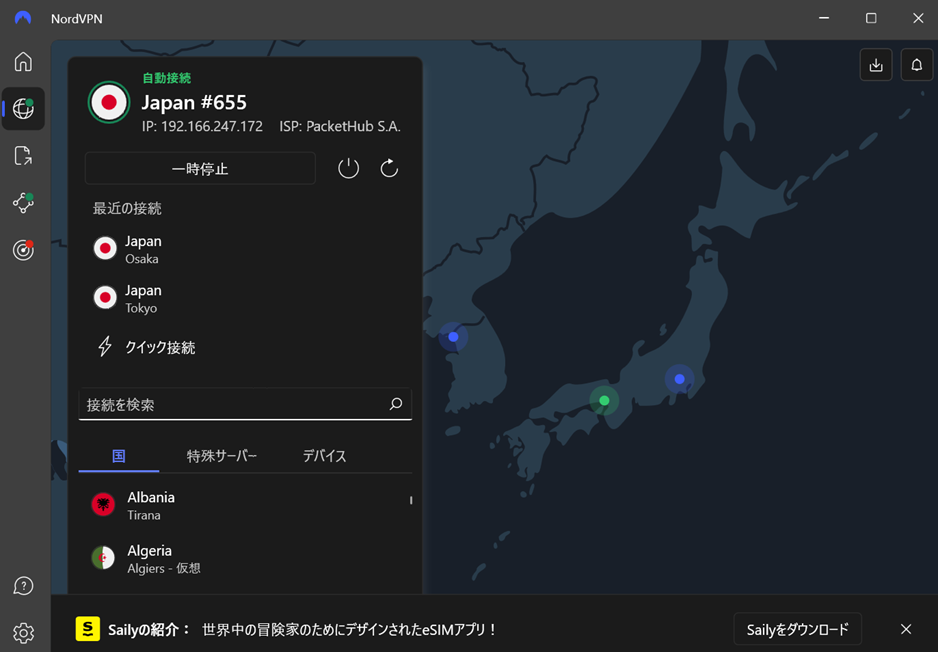
Task: Click the IP: 192.166.247.172 text
Action: click(x=202, y=126)
